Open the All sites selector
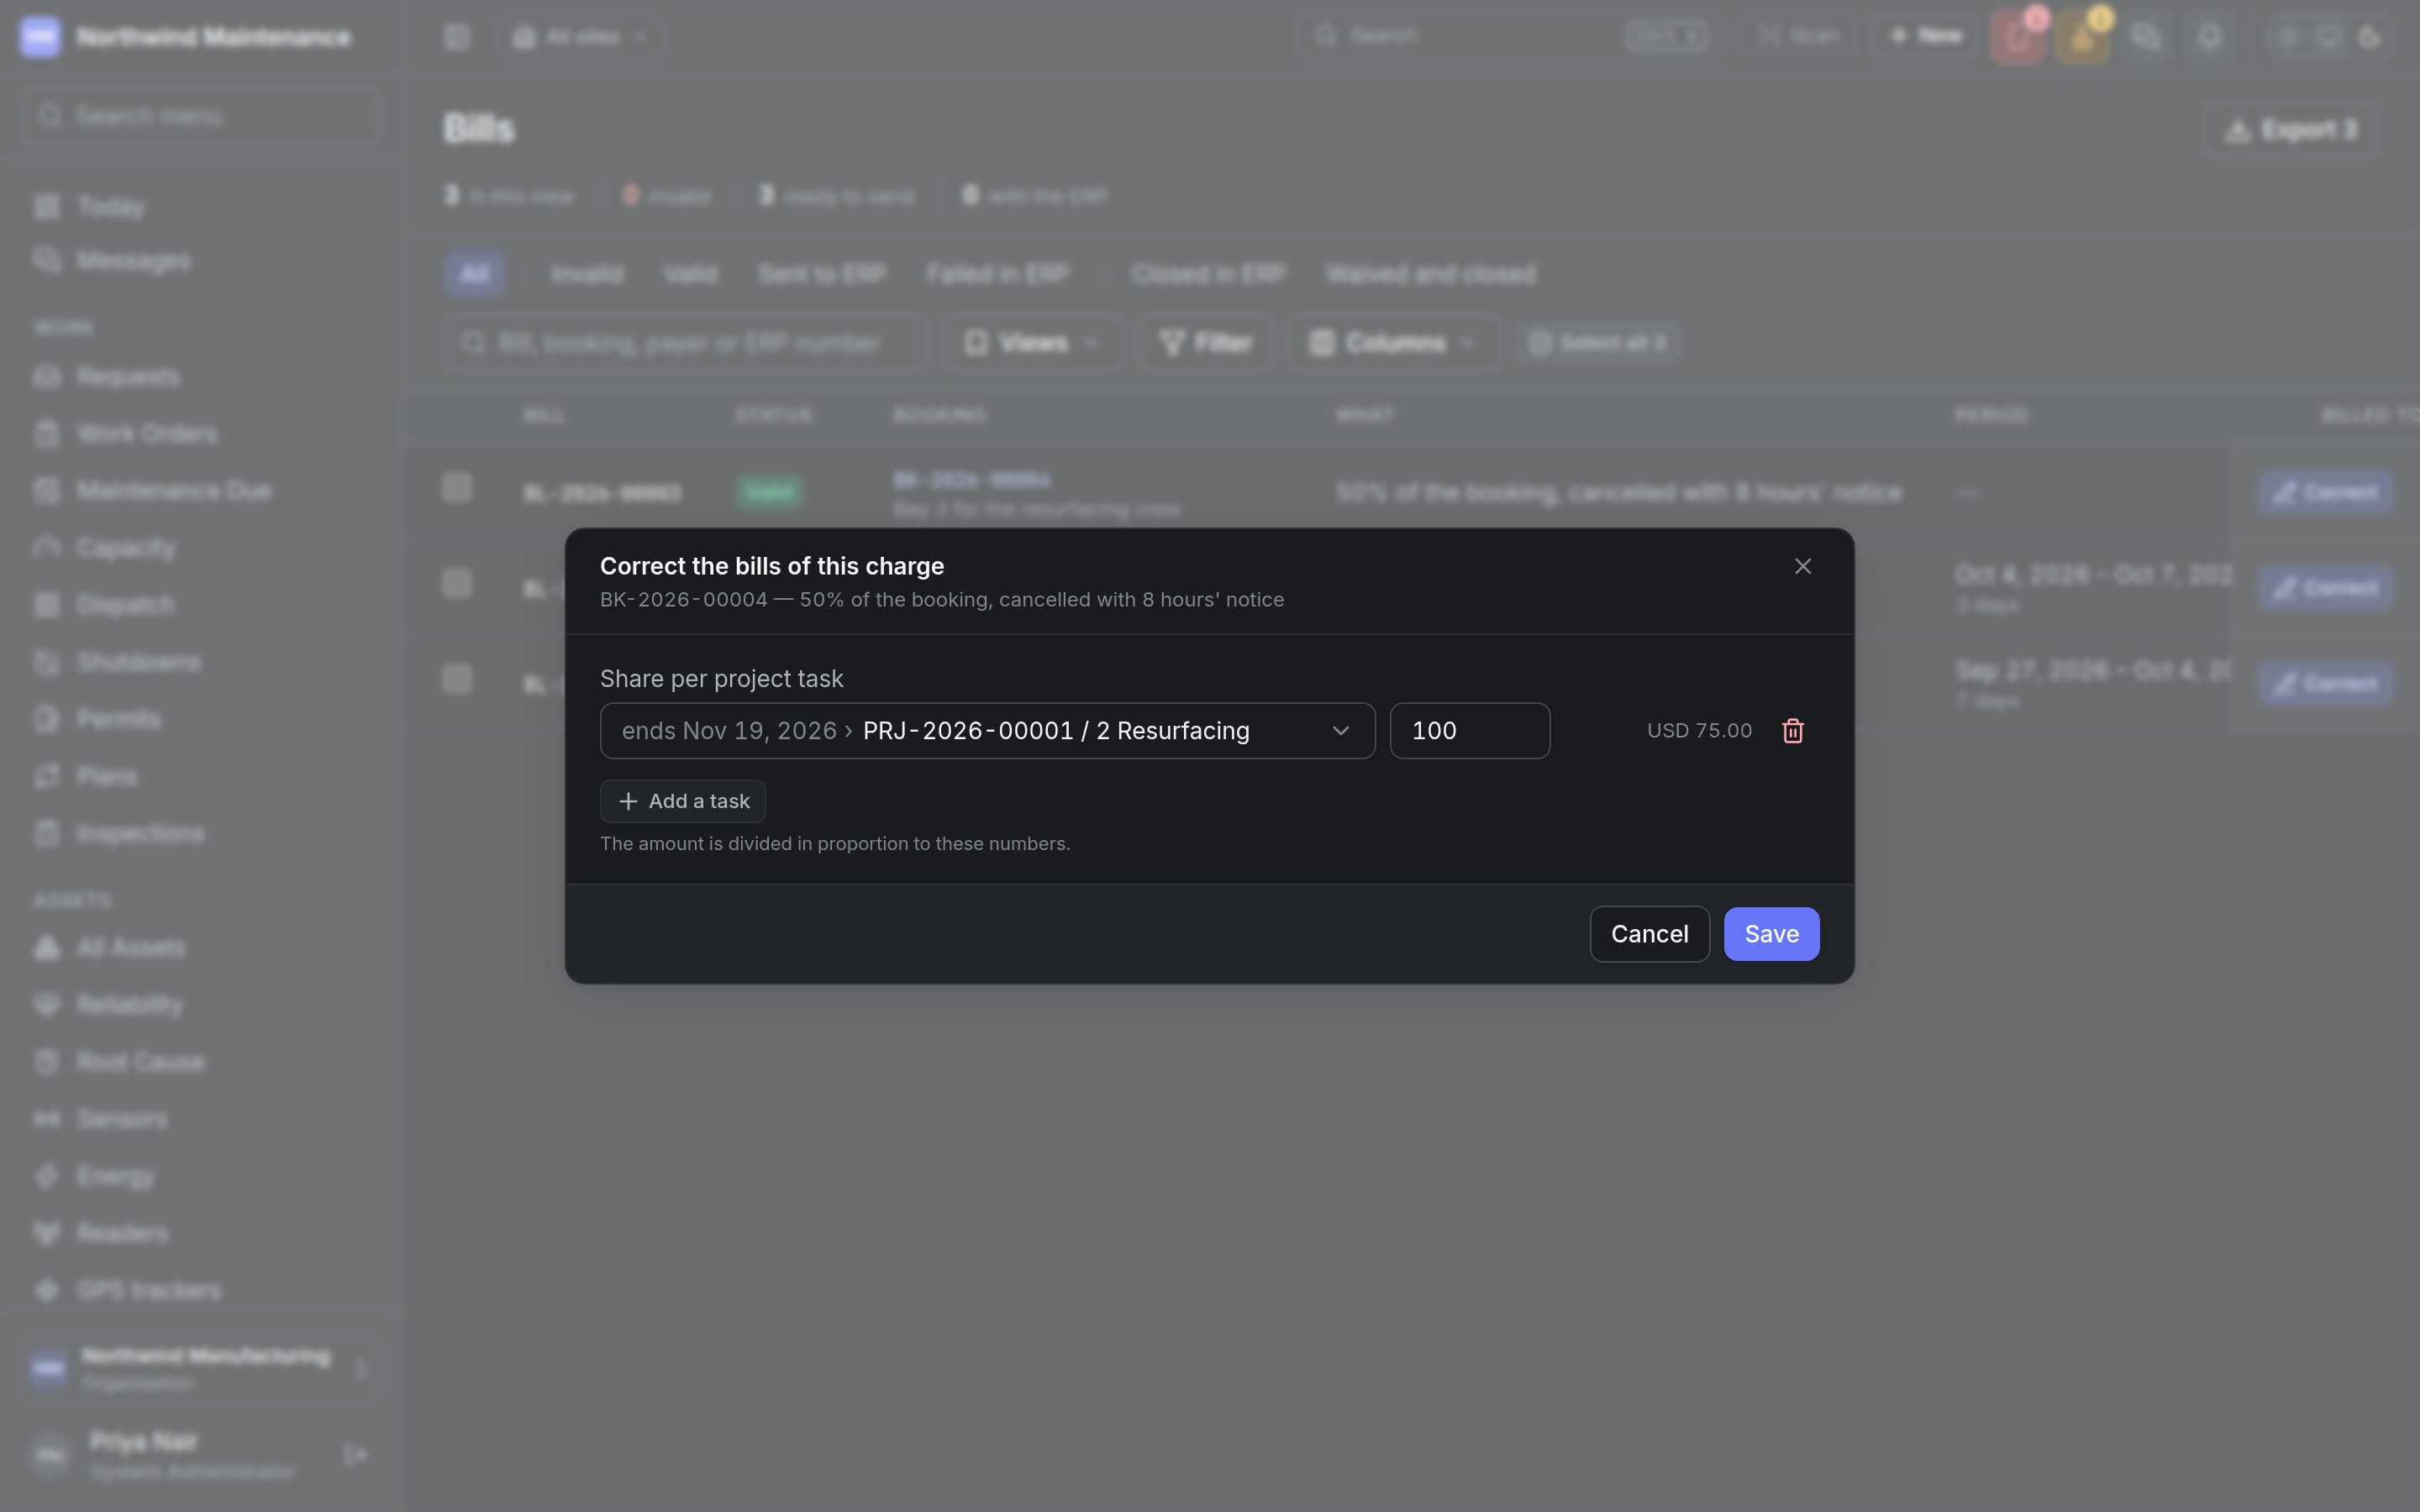The image size is (2420, 1512). tap(581, 37)
